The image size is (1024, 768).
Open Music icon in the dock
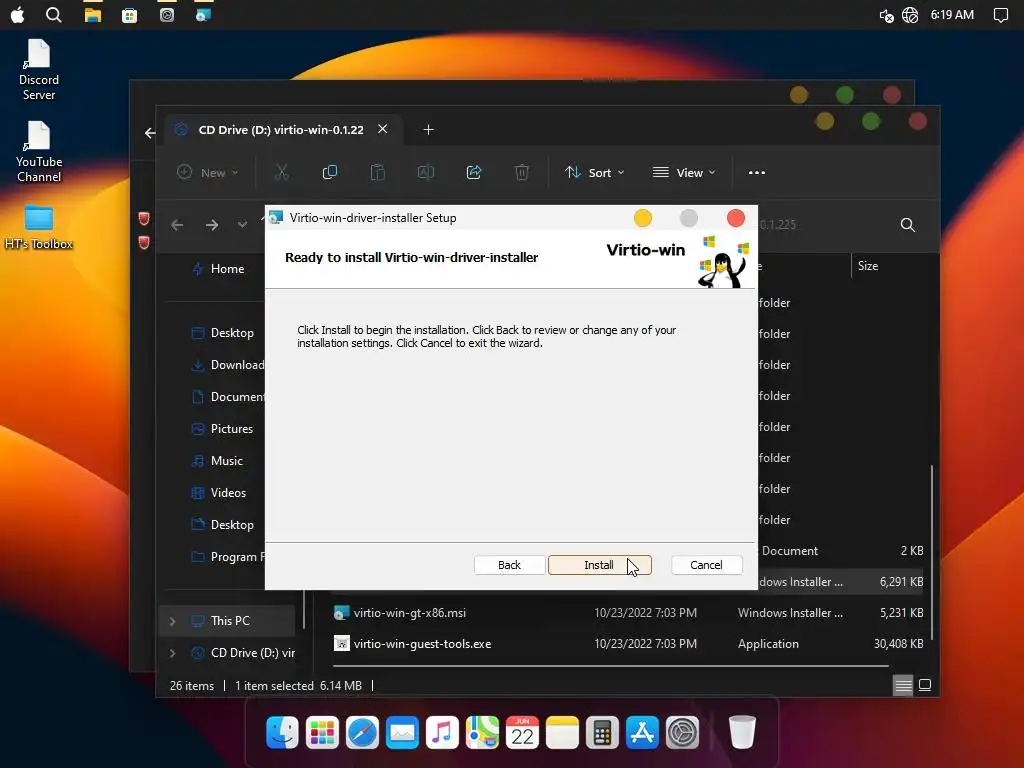click(x=442, y=732)
